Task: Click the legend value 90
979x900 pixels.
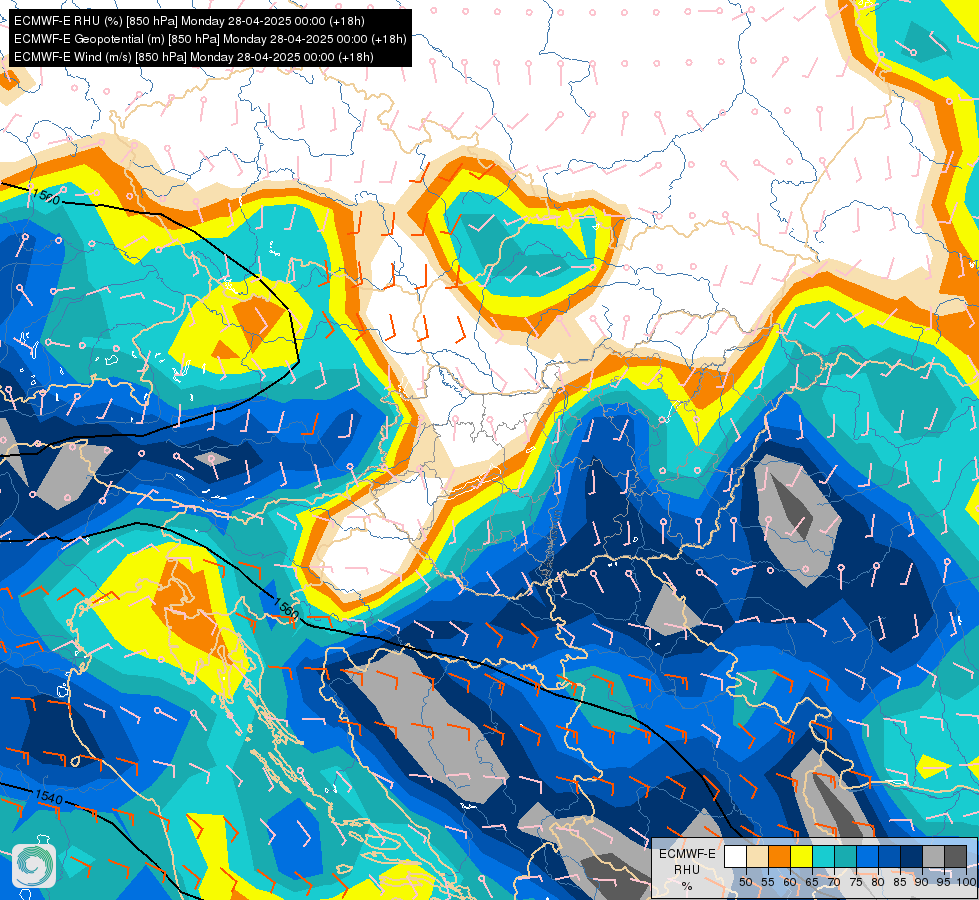Action: click(x=922, y=882)
